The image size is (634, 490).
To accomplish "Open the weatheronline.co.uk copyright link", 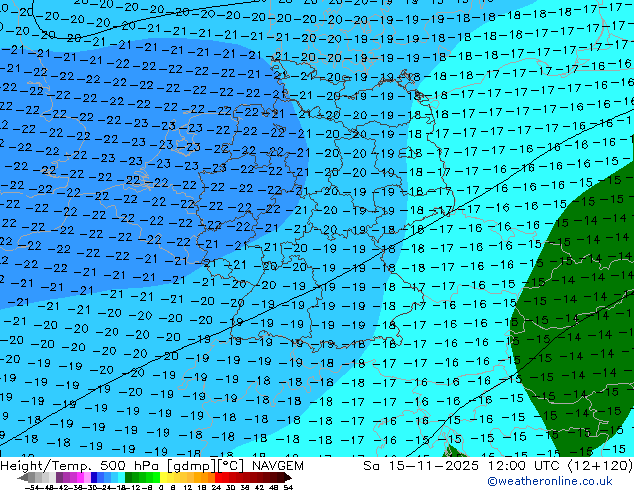I will click(550, 481).
